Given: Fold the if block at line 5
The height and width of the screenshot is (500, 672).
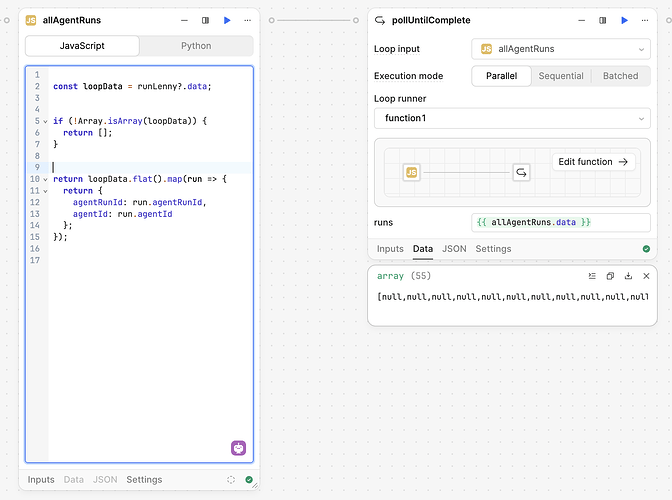Looking at the screenshot, I should click(x=45, y=121).
